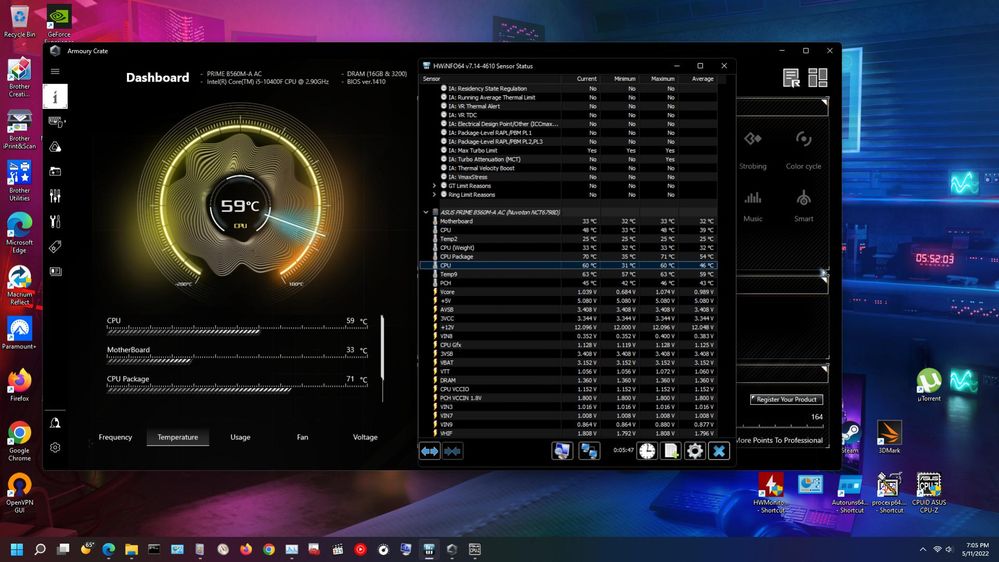Open File Explorer from taskbar
This screenshot has height=562, width=999.
coord(131,549)
